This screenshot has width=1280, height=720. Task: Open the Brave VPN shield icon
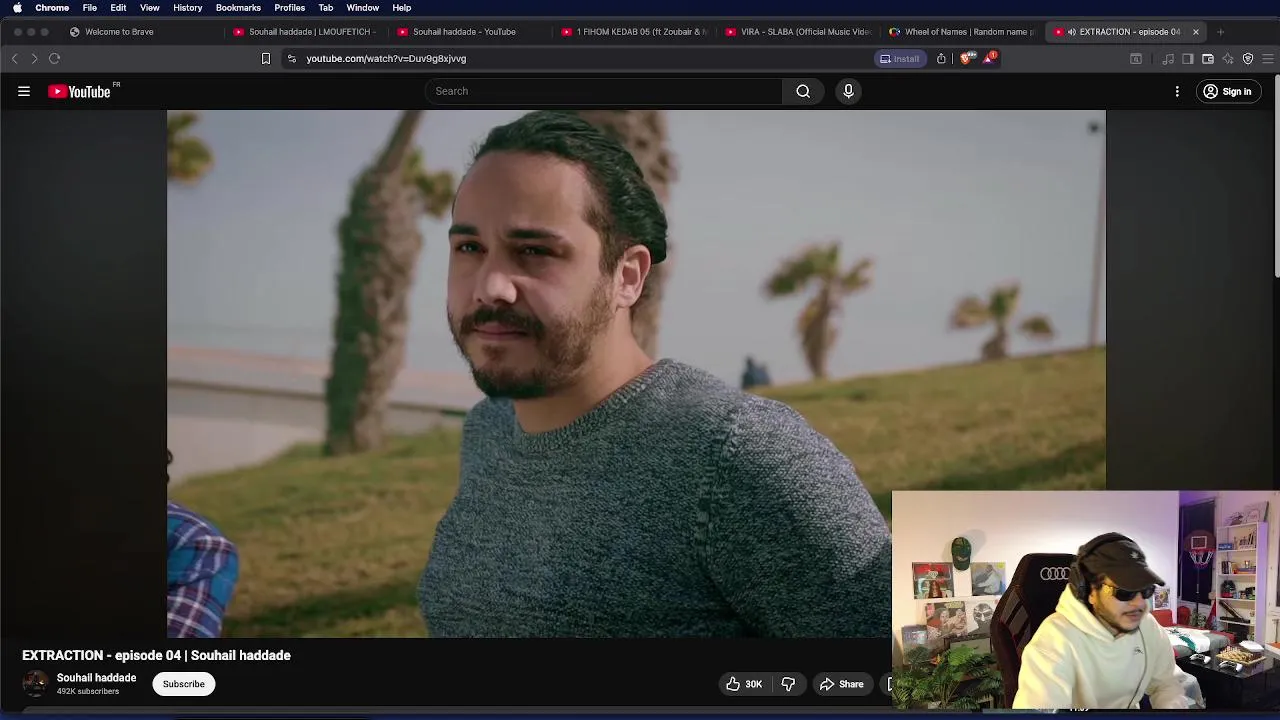coord(1248,59)
